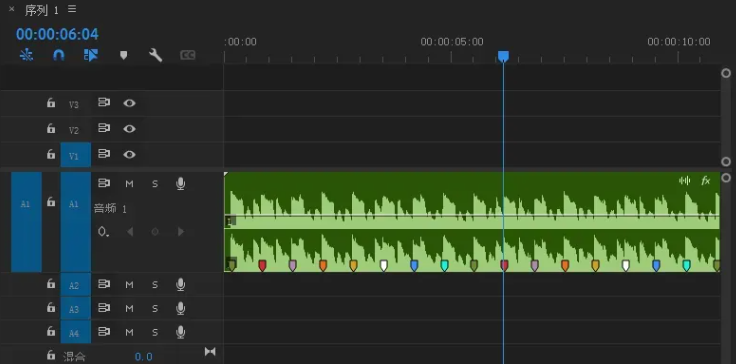Click the insert-sequences-as-nests icon
The image size is (736, 364).
pyautogui.click(x=26, y=55)
